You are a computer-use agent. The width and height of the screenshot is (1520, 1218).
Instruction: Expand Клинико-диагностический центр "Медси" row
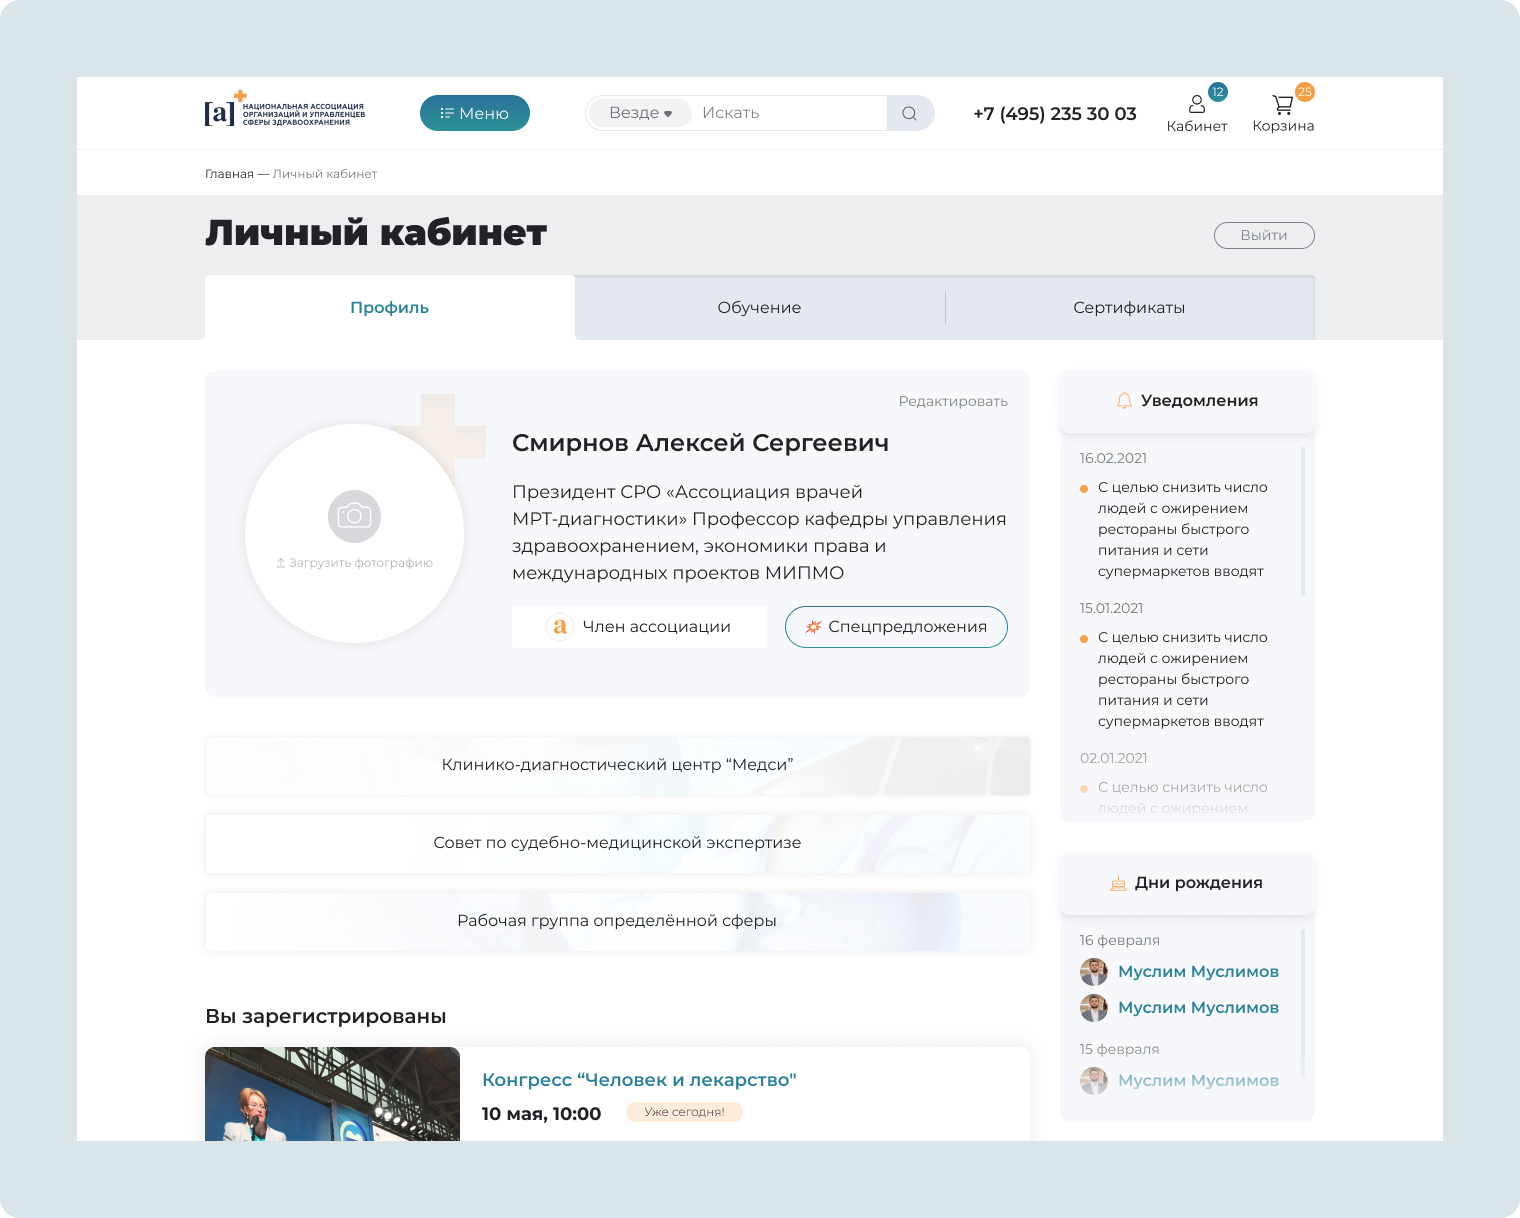(x=617, y=765)
